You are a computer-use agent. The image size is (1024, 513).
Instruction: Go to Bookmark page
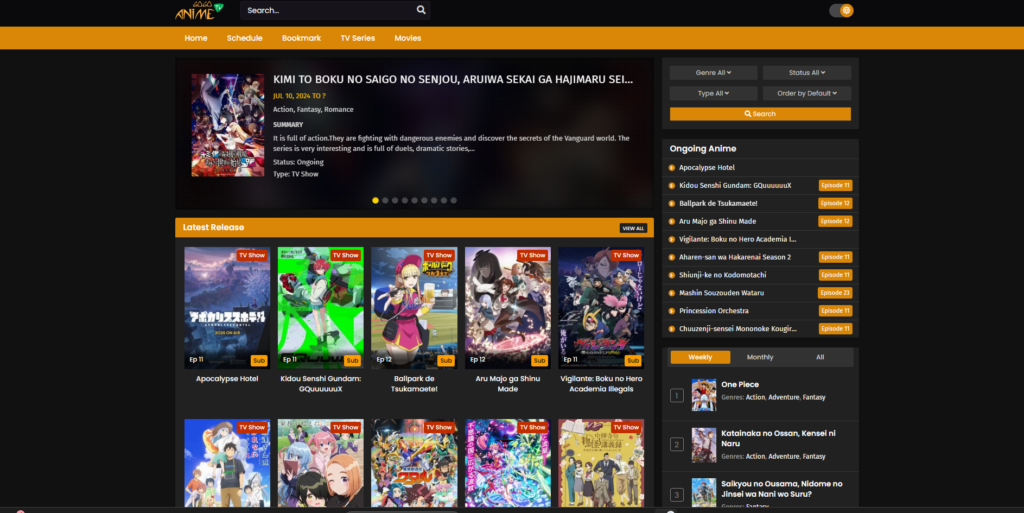301,38
